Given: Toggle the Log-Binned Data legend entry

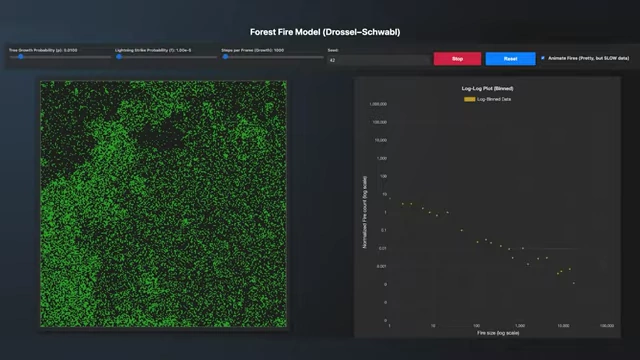Looking at the screenshot, I should tap(487, 99).
